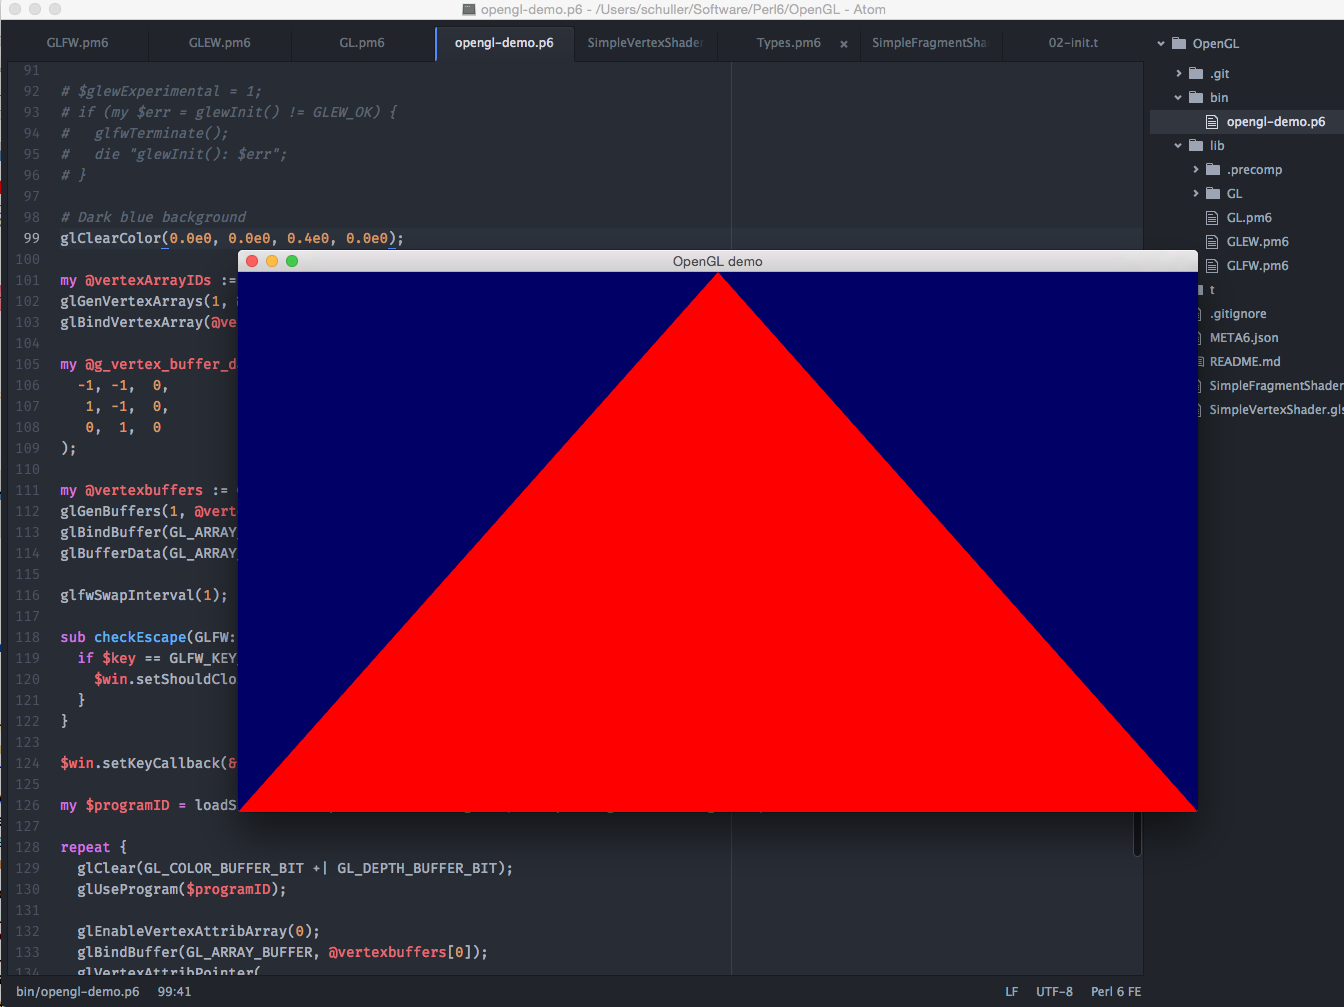
Task: Expand the GL folder chevron
Action: point(1196,194)
